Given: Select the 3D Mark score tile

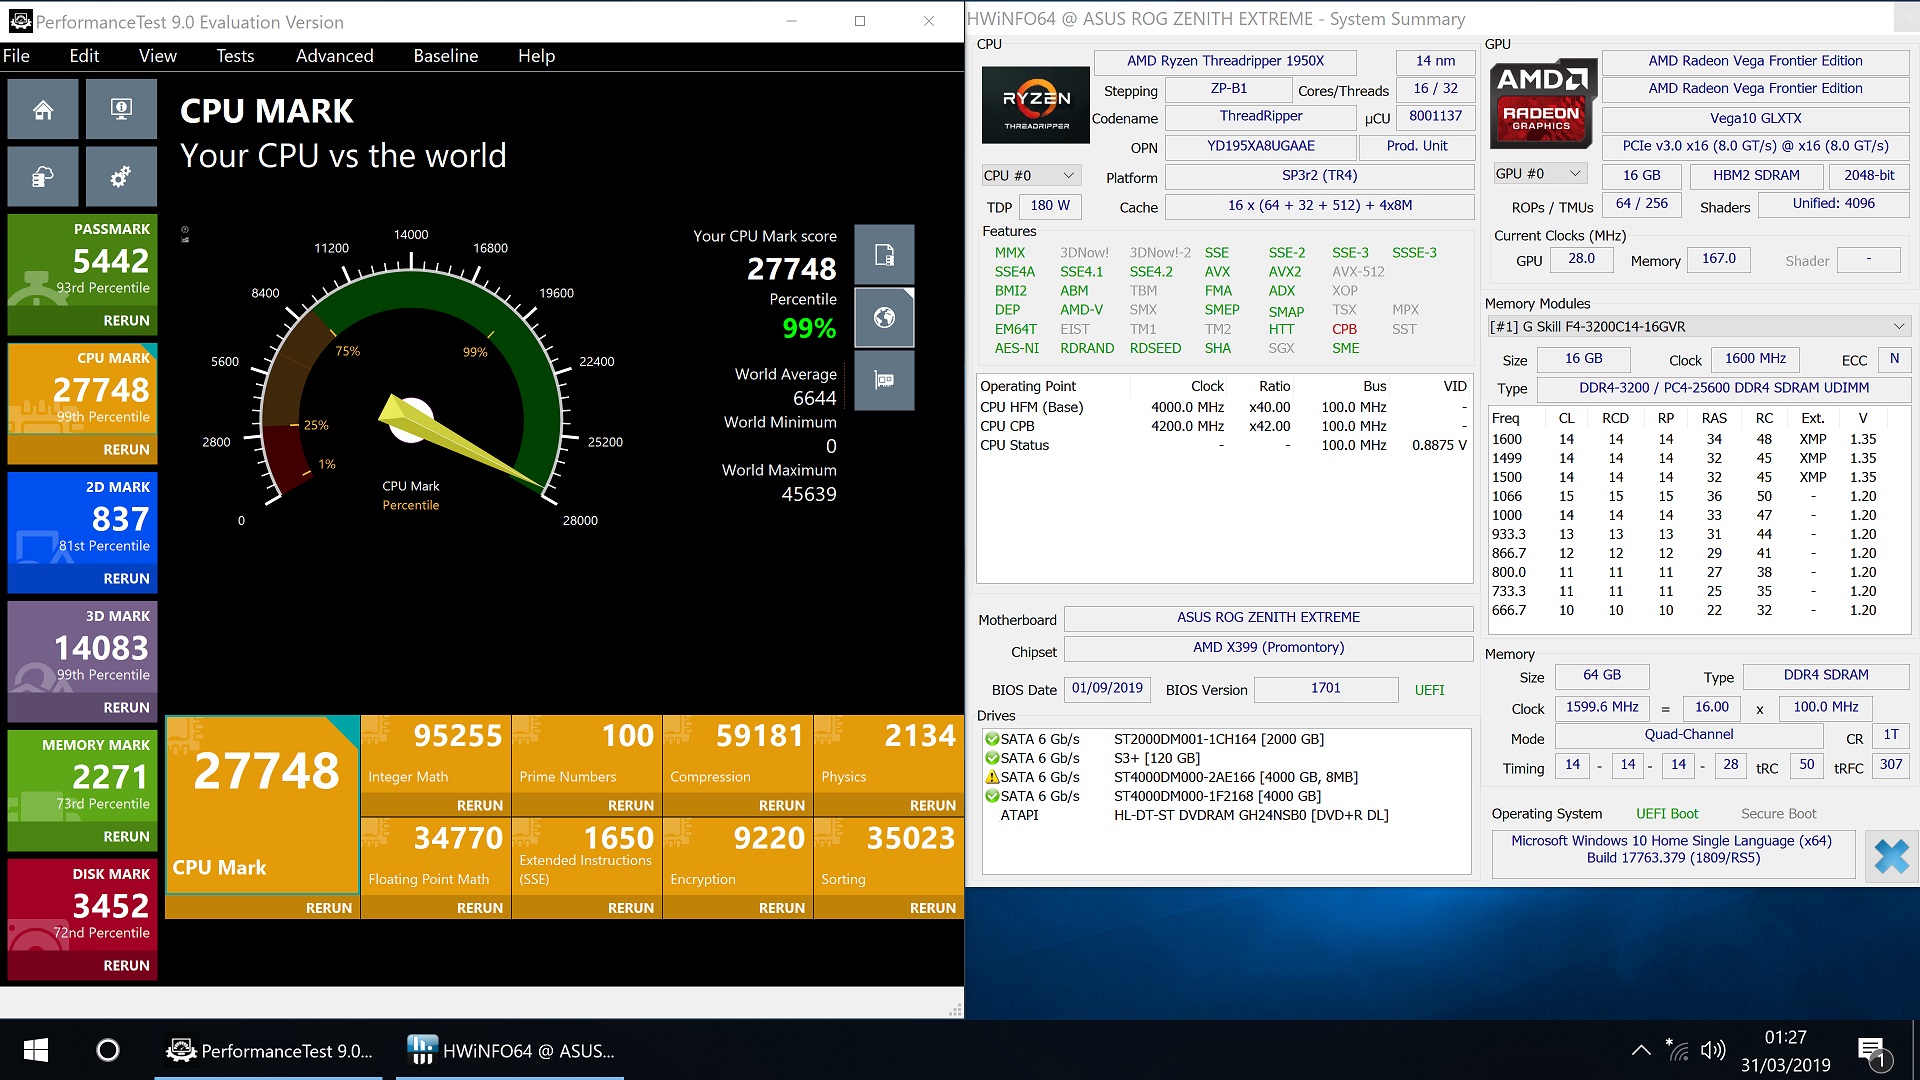Looking at the screenshot, I should pyautogui.click(x=83, y=648).
